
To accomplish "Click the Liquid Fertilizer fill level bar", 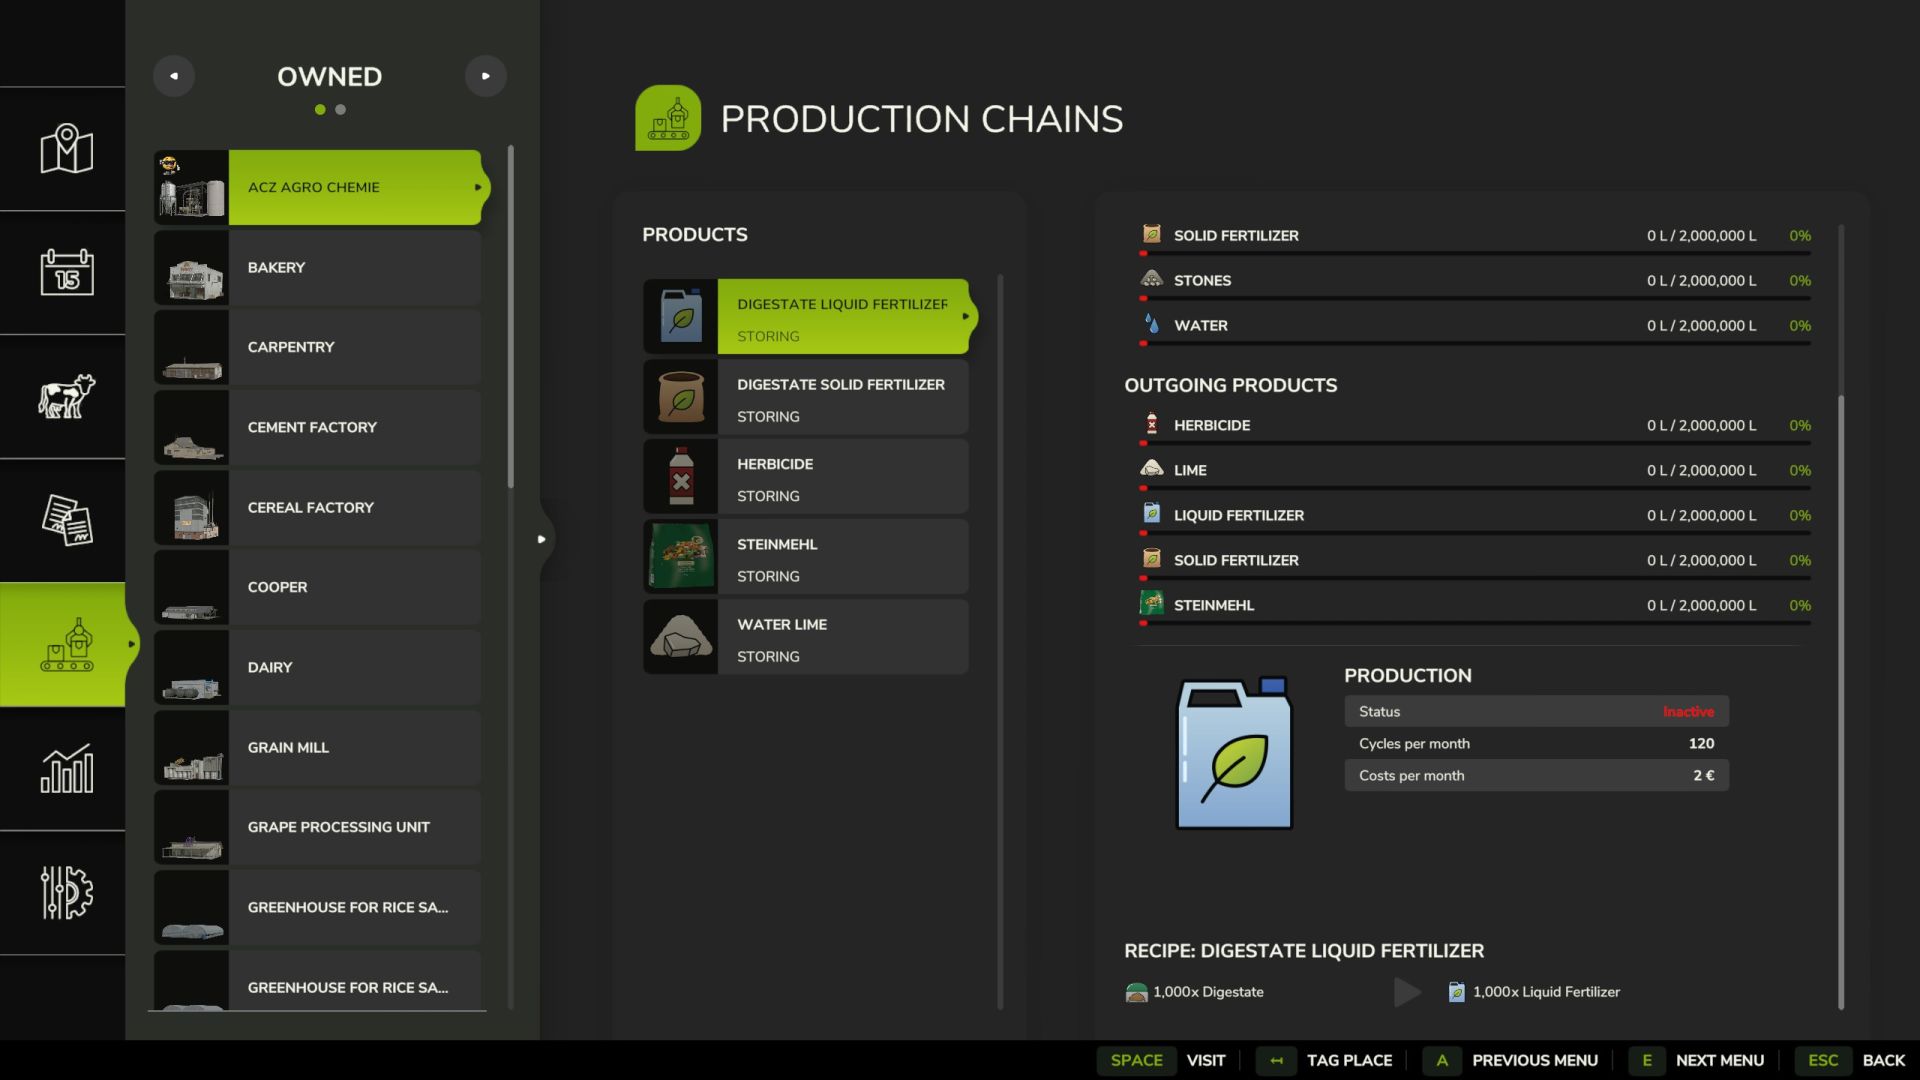I will (x=1476, y=533).
